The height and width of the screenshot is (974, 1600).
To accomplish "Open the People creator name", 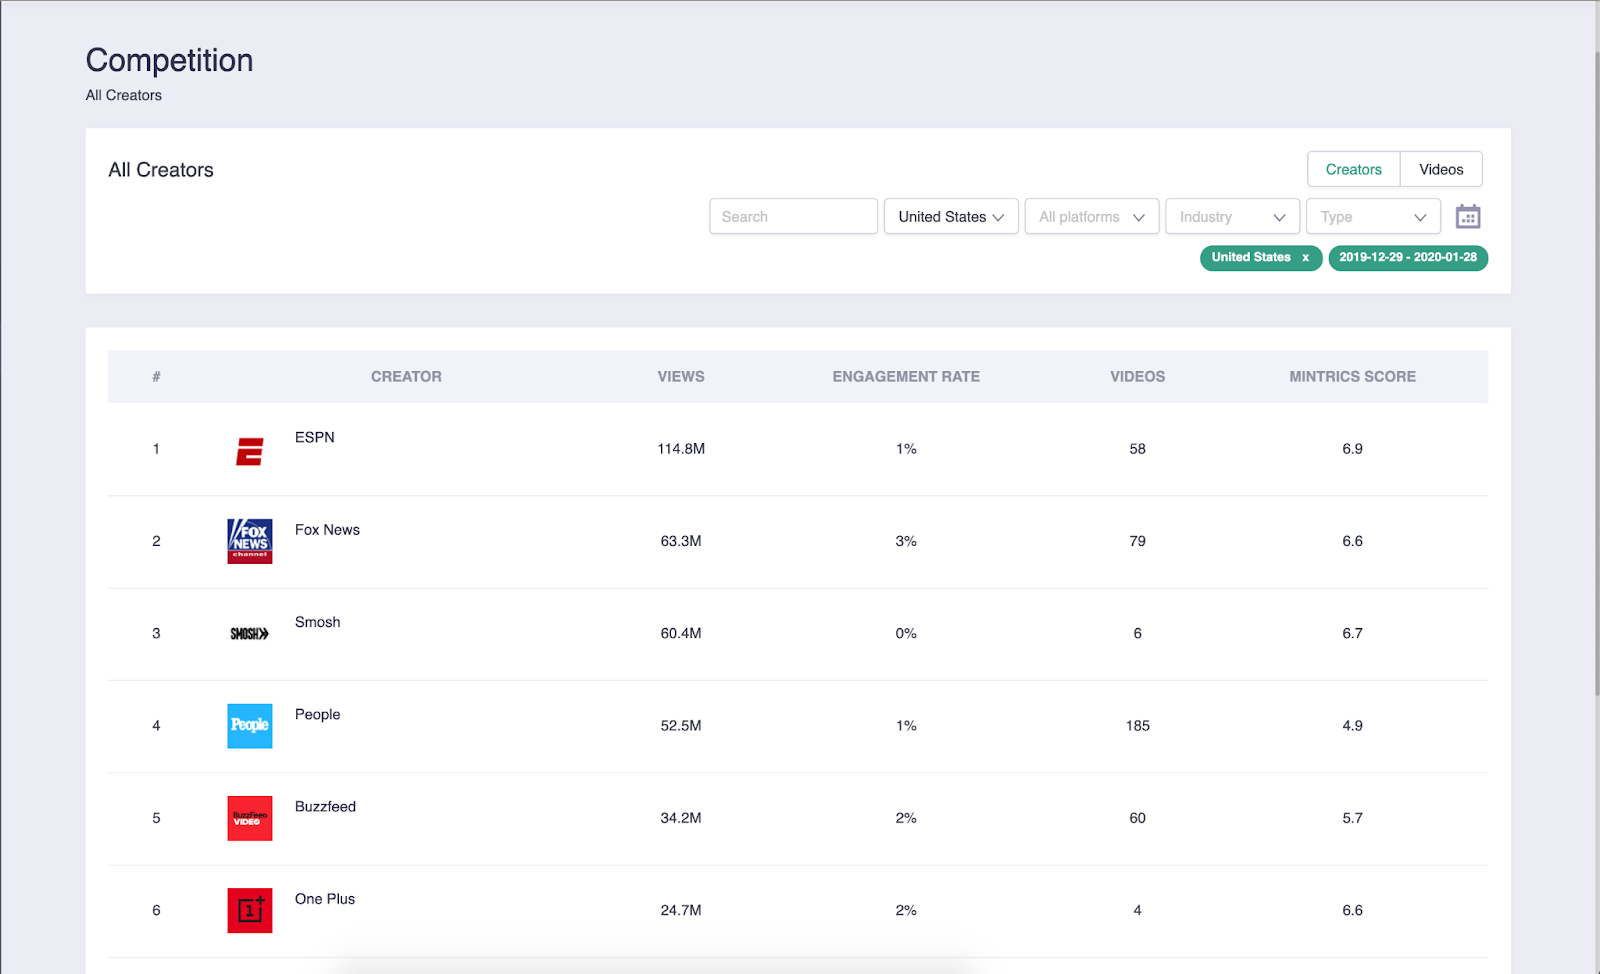I will pos(318,714).
